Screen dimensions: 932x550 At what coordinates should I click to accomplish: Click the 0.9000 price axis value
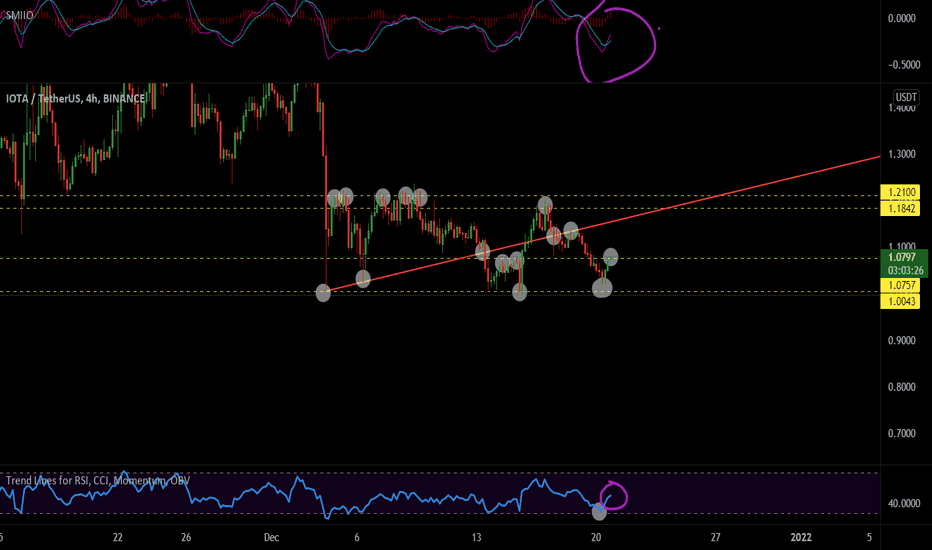point(901,341)
